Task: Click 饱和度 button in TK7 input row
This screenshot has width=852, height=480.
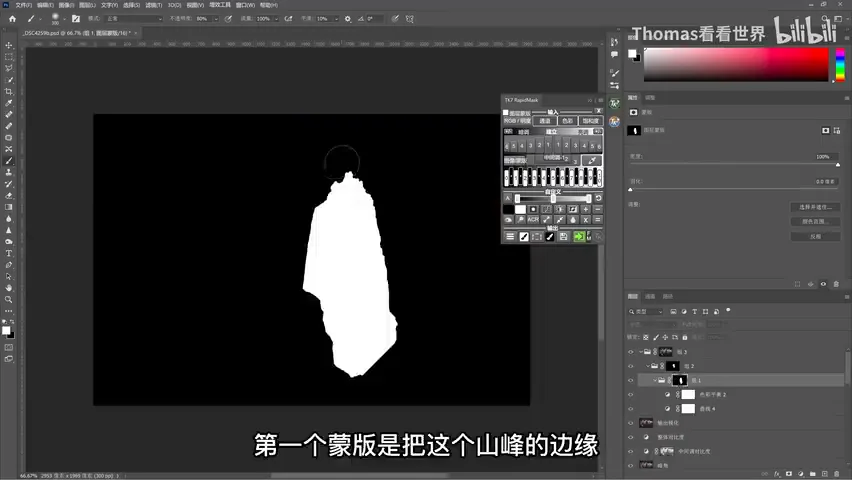Action: pos(591,121)
